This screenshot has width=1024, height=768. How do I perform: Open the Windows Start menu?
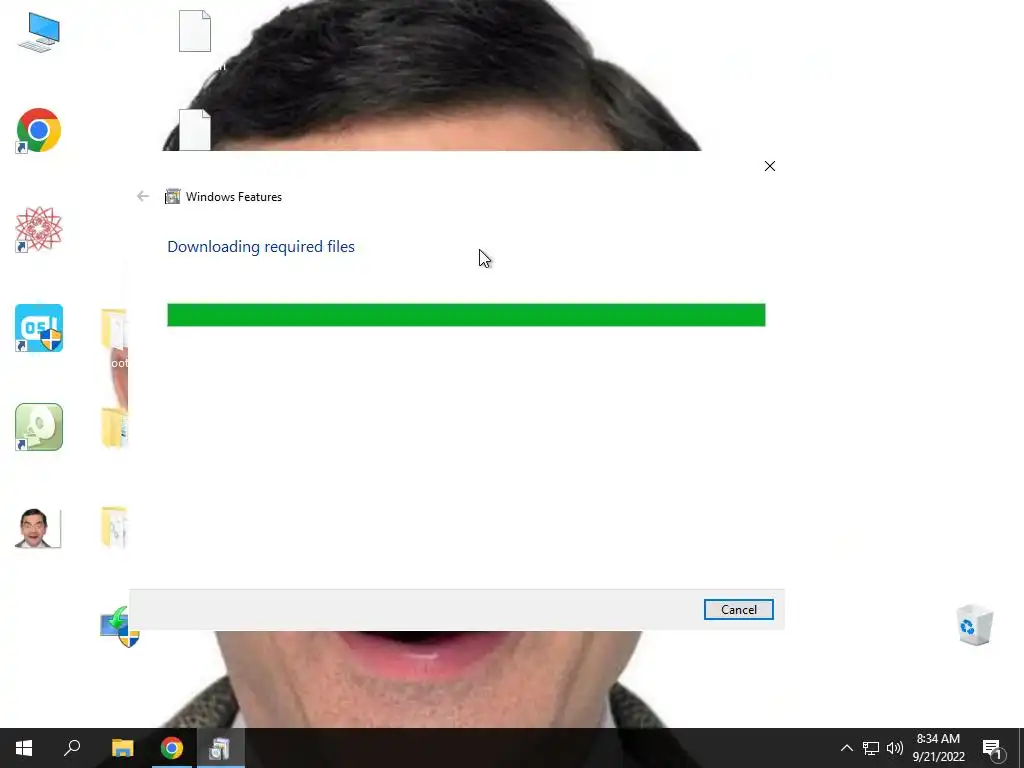click(24, 748)
